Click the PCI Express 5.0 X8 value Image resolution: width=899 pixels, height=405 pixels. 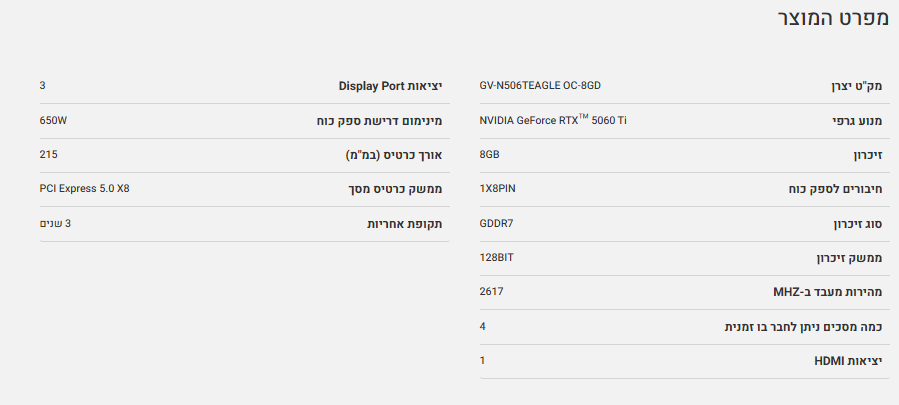tap(84, 188)
